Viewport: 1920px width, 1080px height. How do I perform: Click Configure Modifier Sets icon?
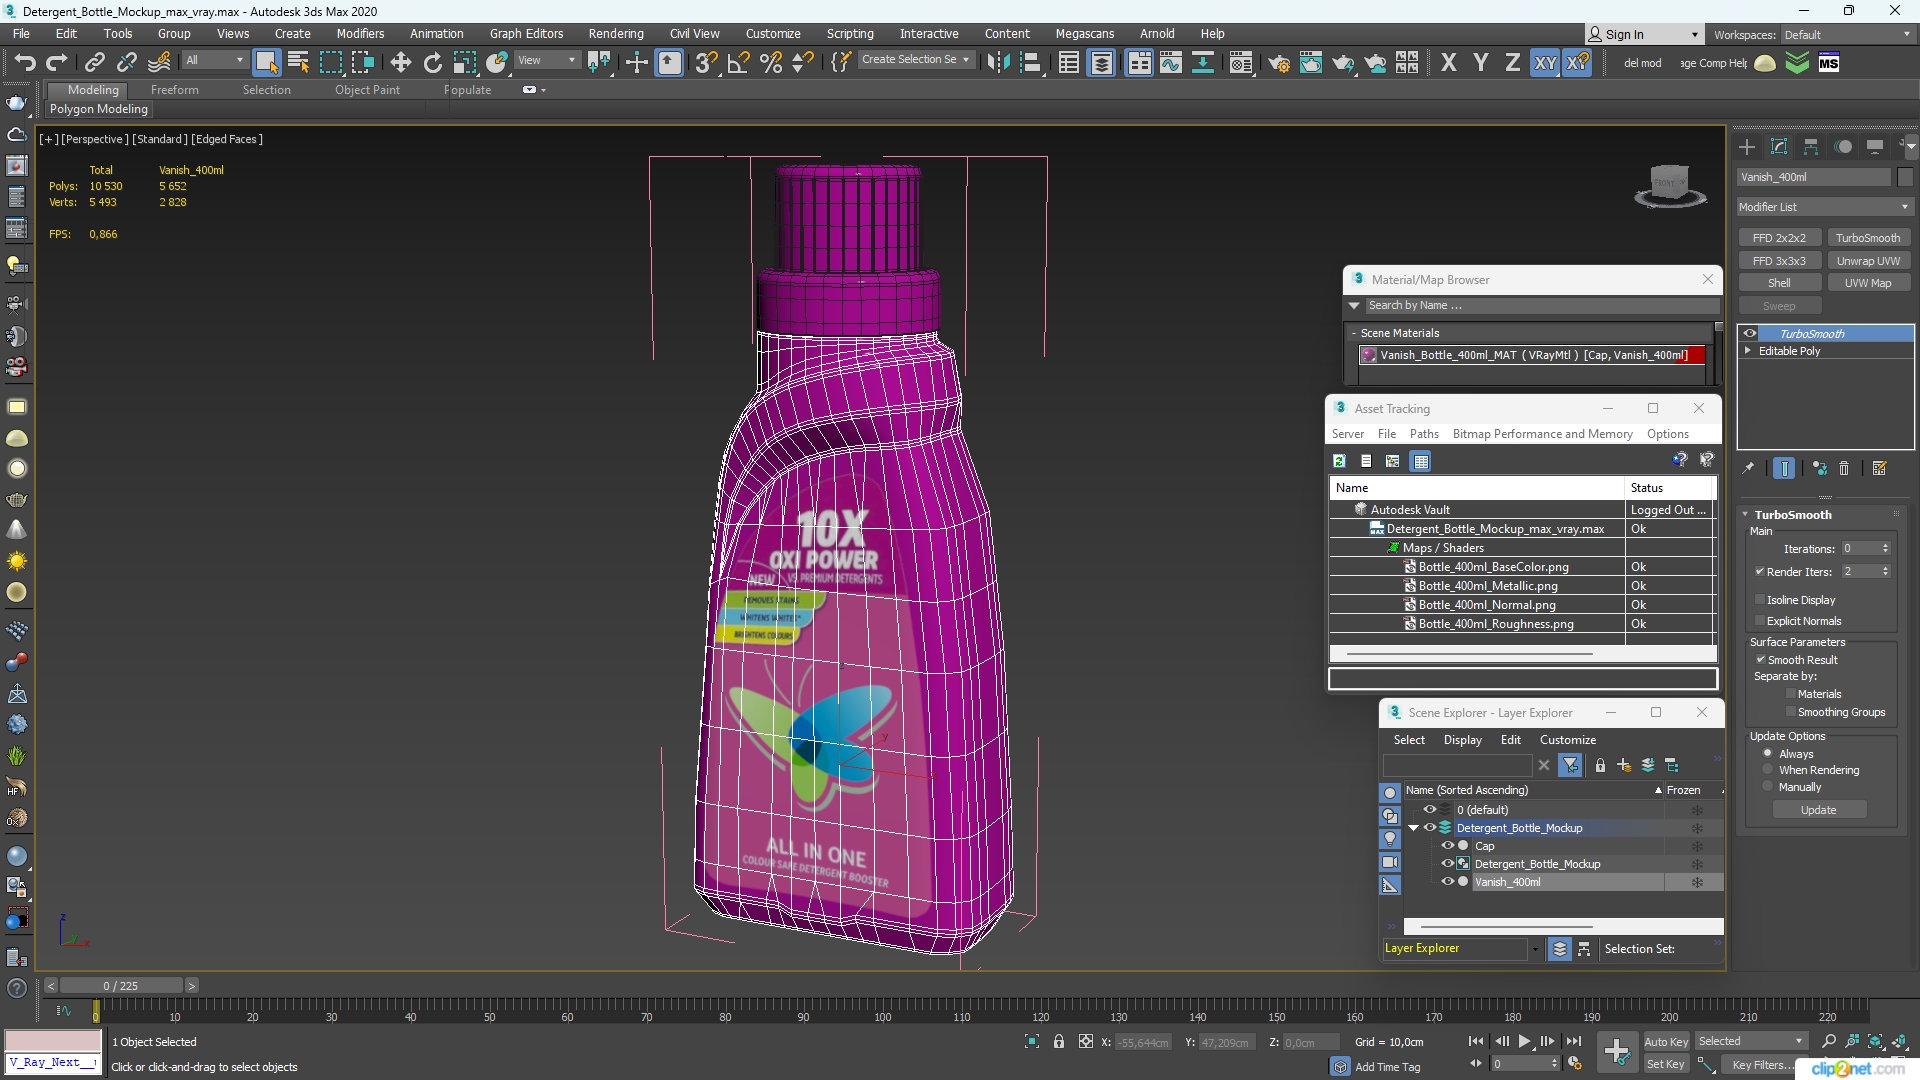pyautogui.click(x=1880, y=468)
